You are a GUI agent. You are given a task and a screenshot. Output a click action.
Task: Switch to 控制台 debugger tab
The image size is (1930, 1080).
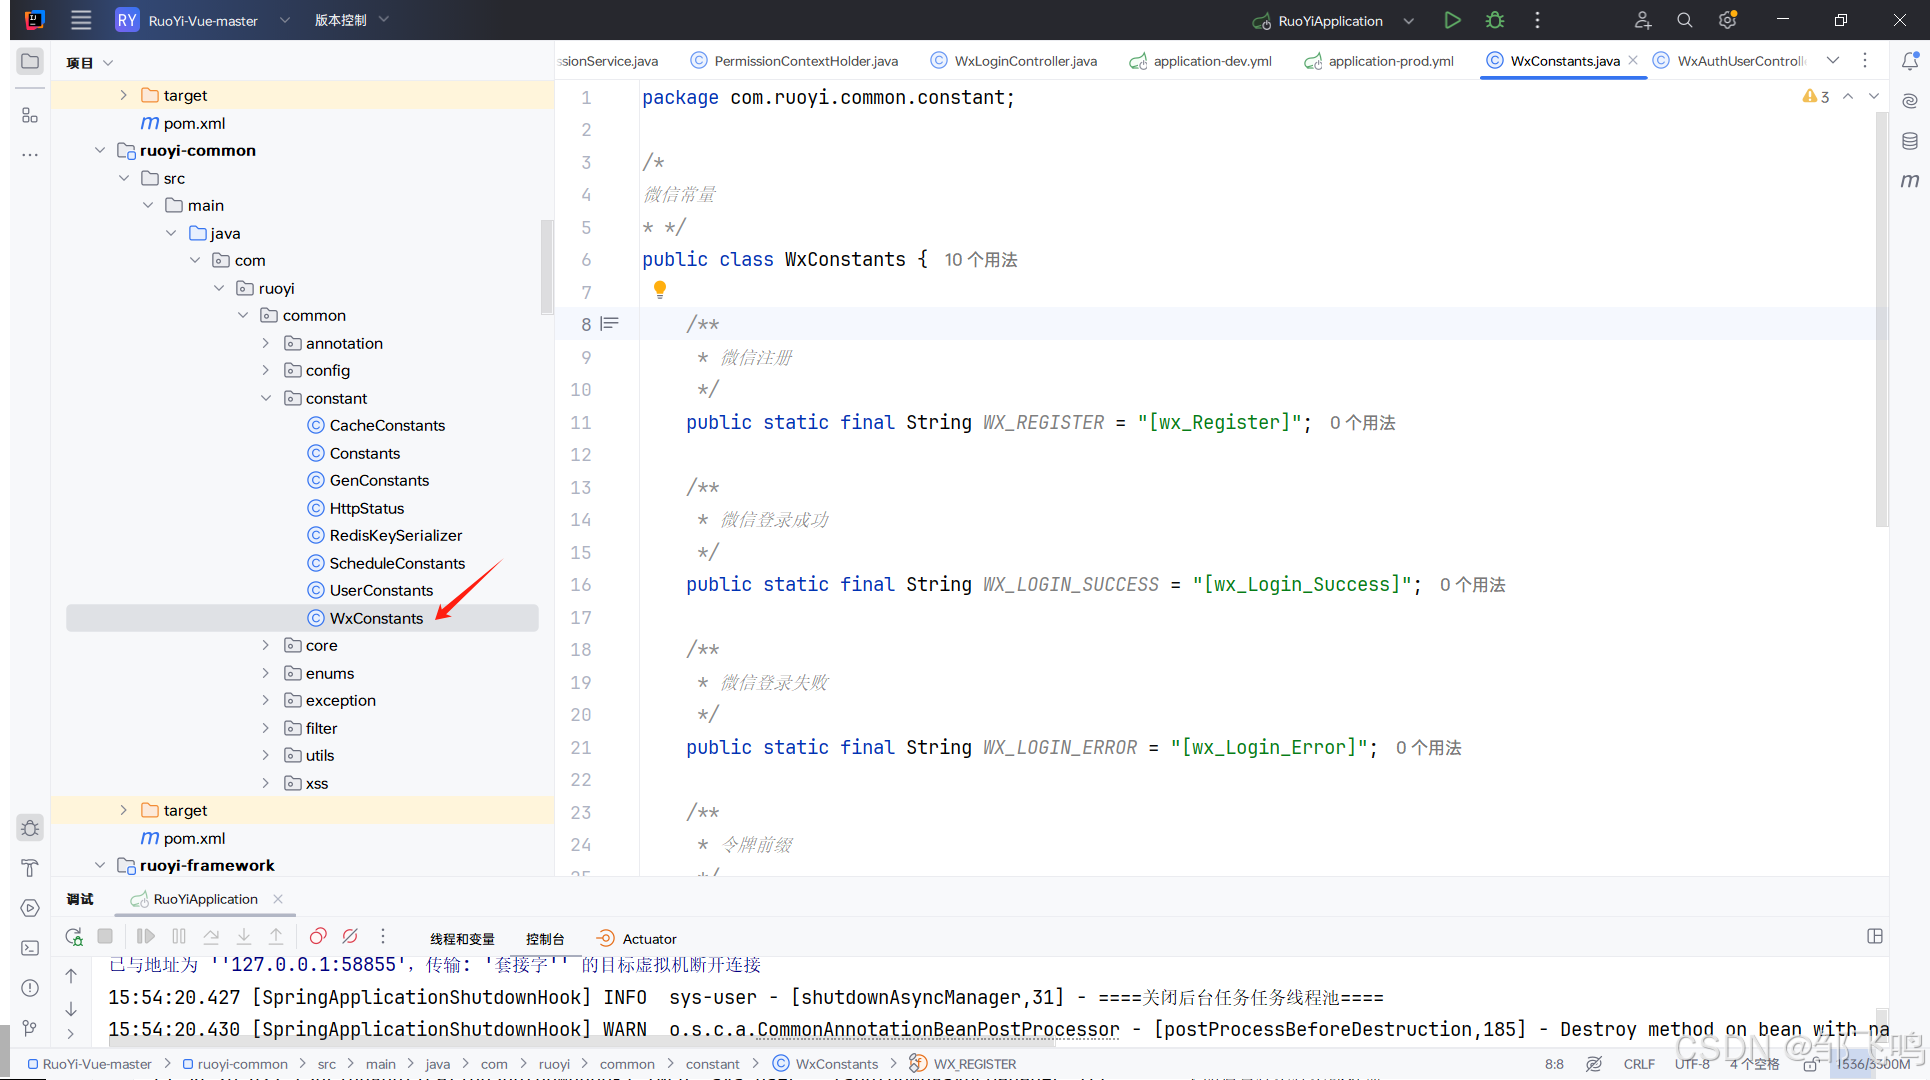[545, 939]
